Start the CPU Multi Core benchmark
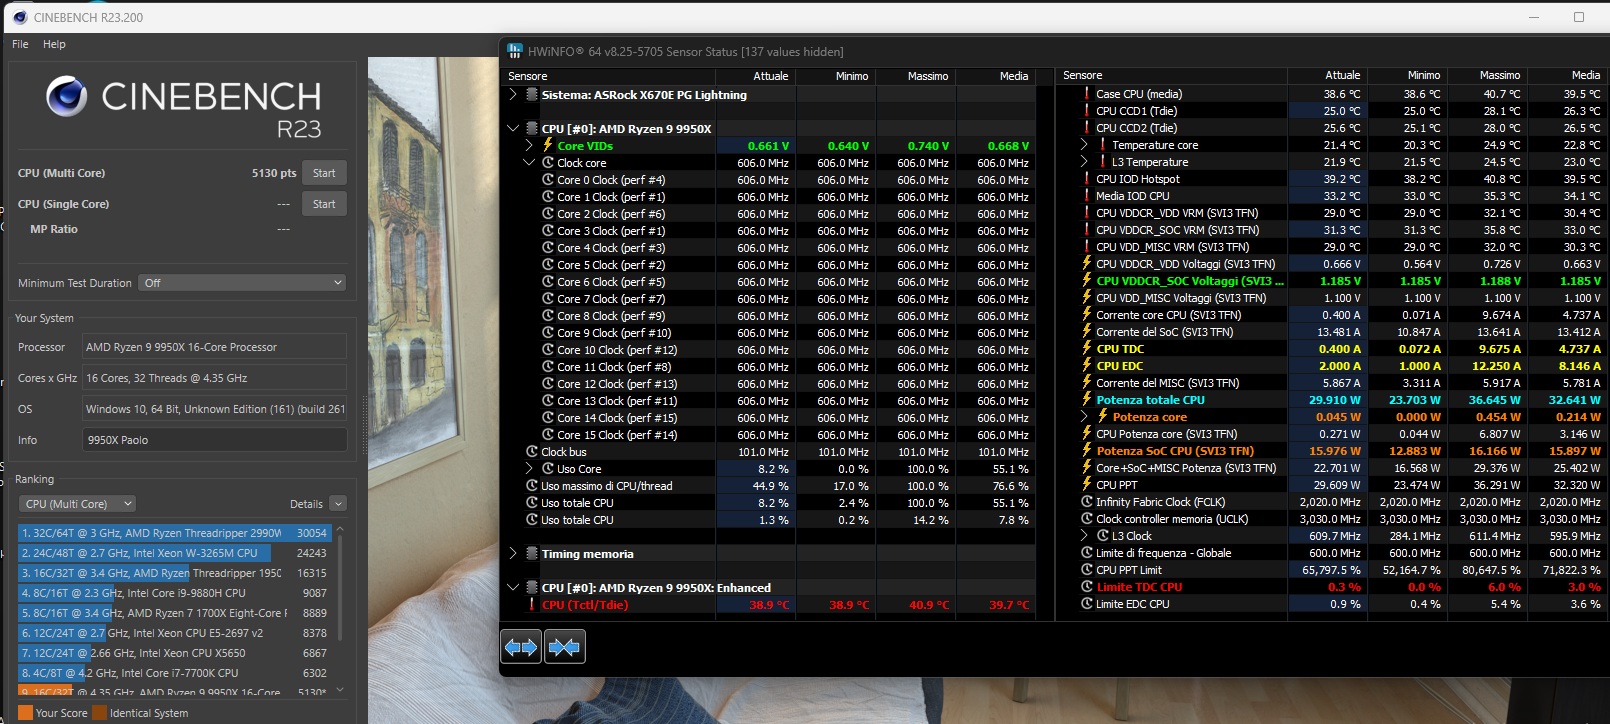The width and height of the screenshot is (1610, 724). (x=324, y=173)
